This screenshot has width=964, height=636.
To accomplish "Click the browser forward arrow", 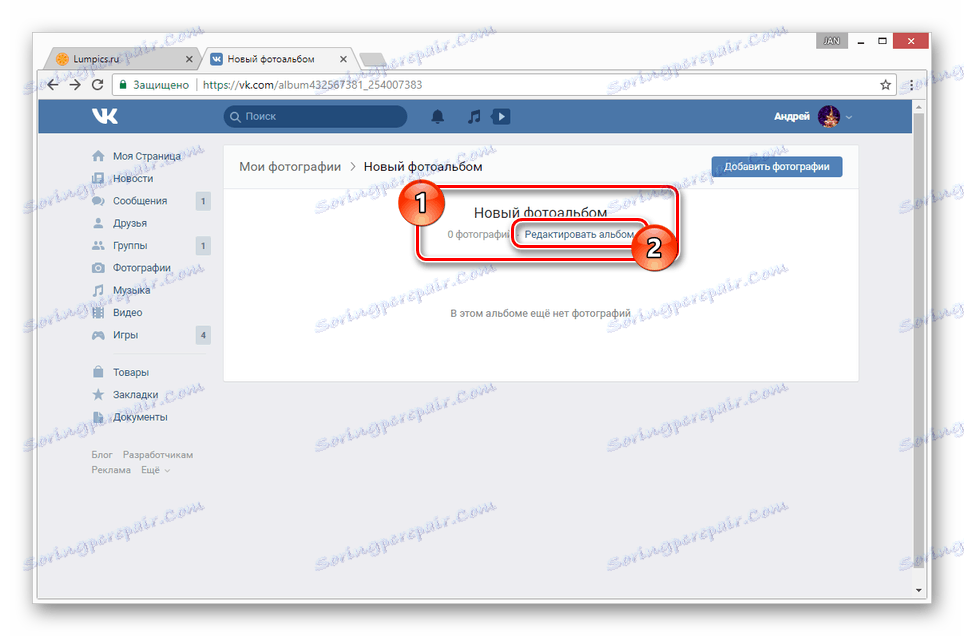I will tap(75, 84).
